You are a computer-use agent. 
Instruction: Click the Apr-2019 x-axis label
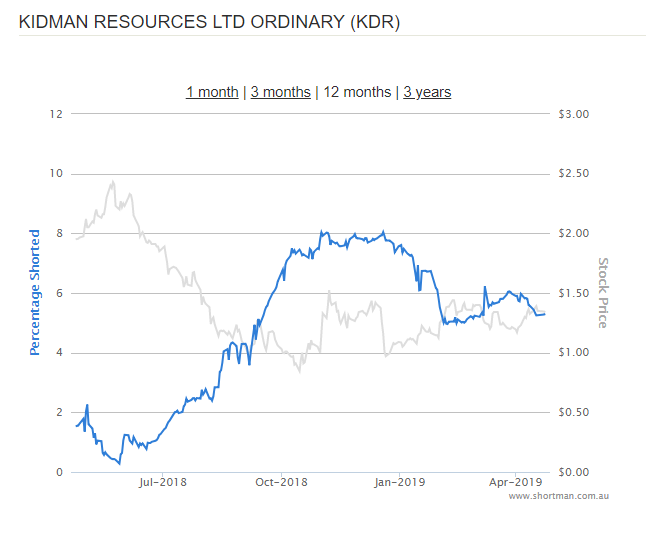coord(515,482)
